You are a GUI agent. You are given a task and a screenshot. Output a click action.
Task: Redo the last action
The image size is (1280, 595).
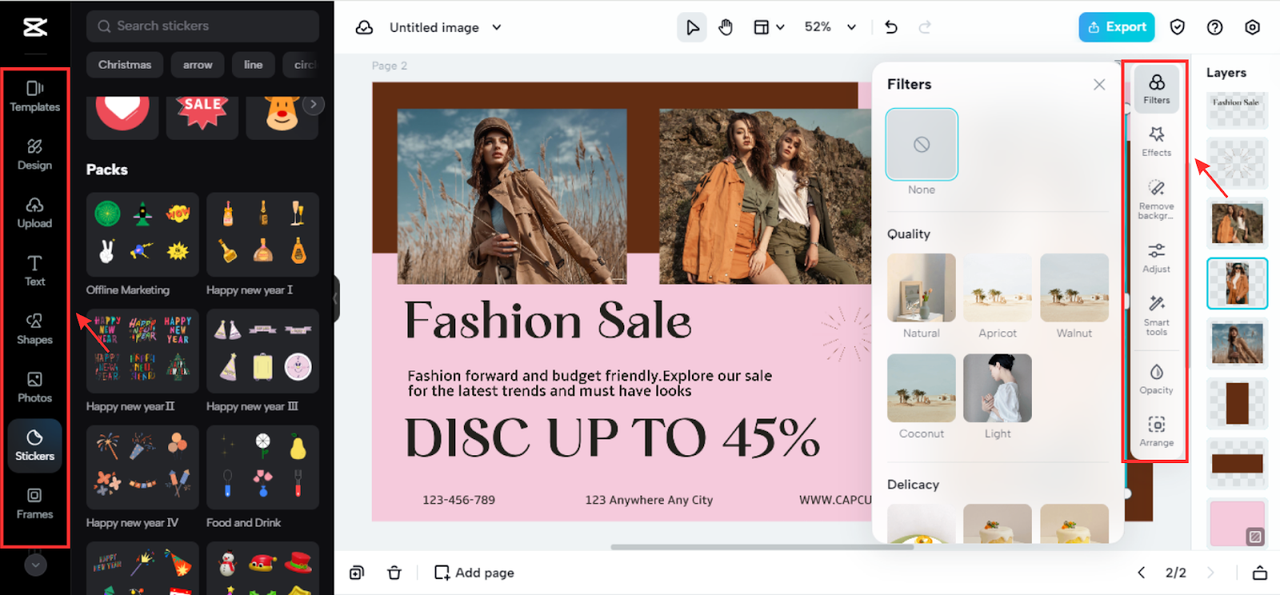(925, 27)
